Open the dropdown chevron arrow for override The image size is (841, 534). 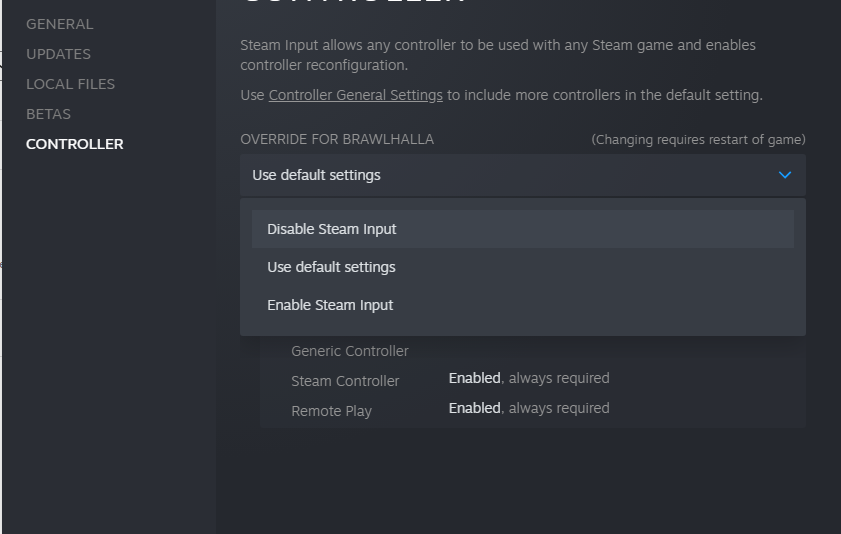[x=785, y=175]
